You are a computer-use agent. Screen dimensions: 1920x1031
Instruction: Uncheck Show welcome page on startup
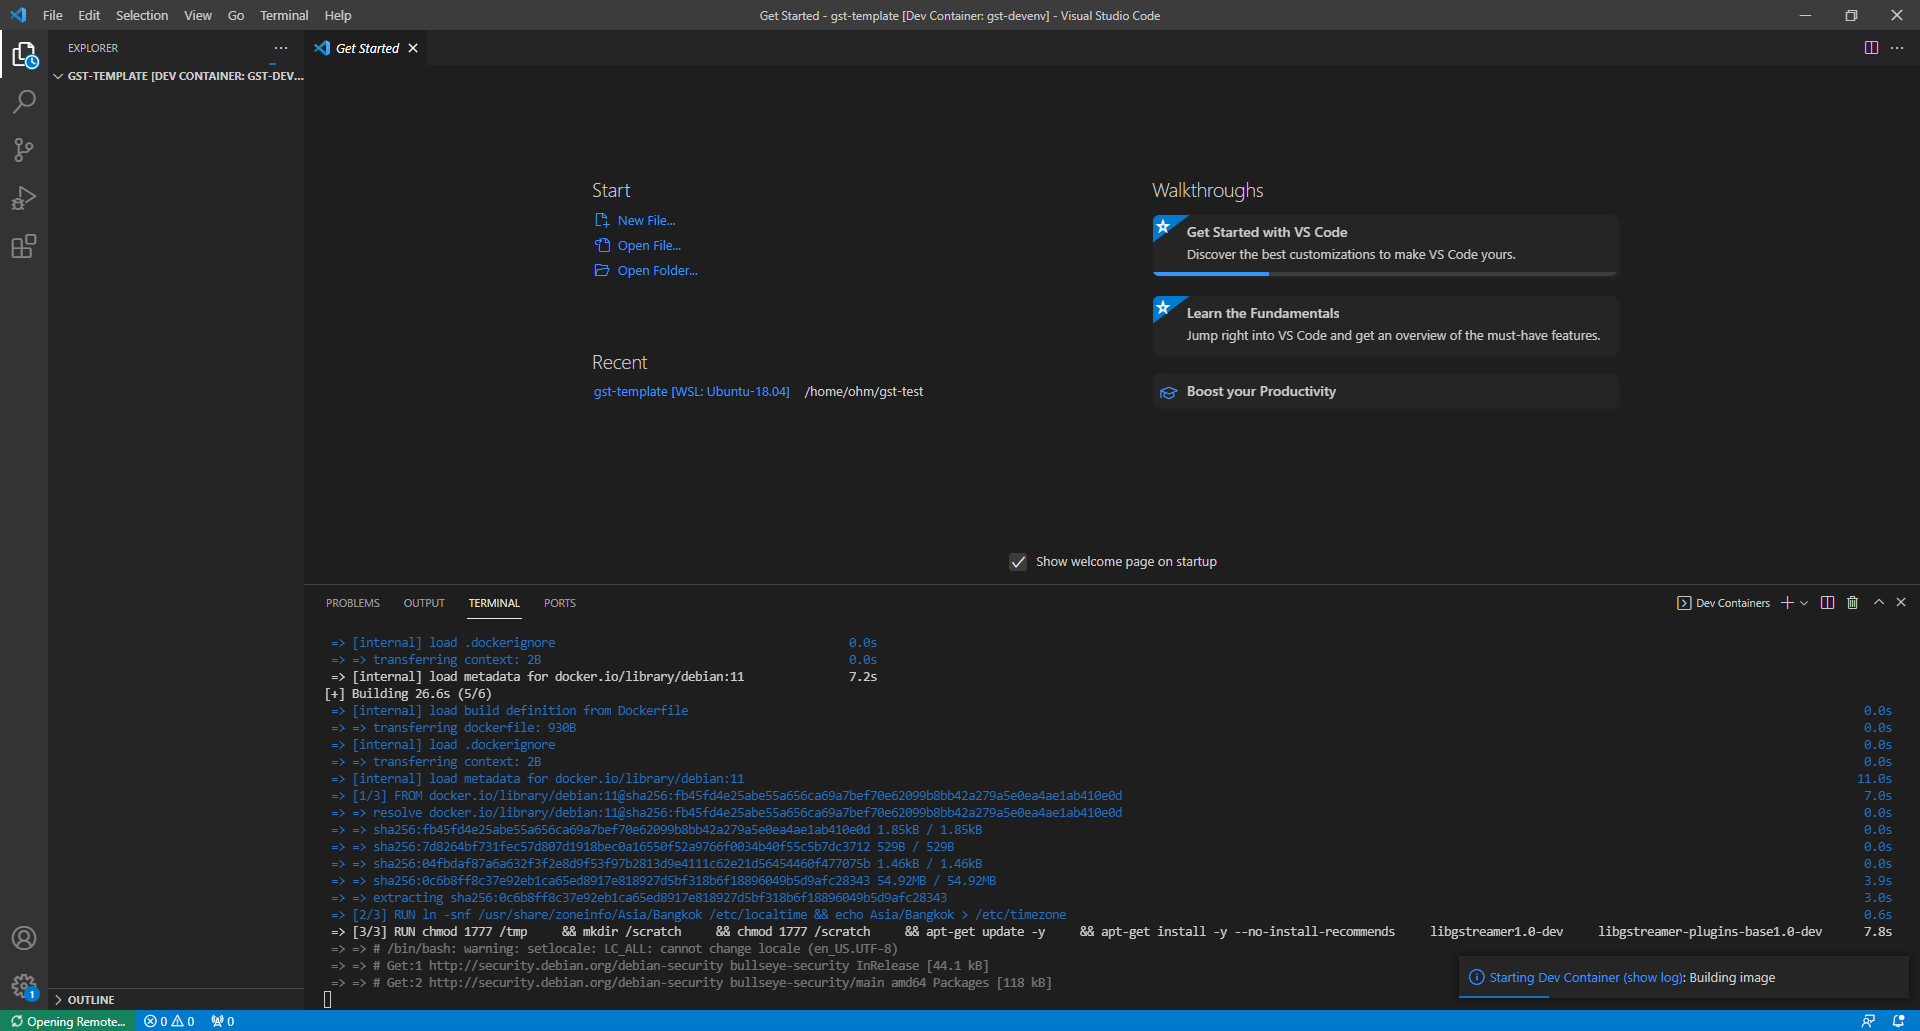pos(1018,562)
